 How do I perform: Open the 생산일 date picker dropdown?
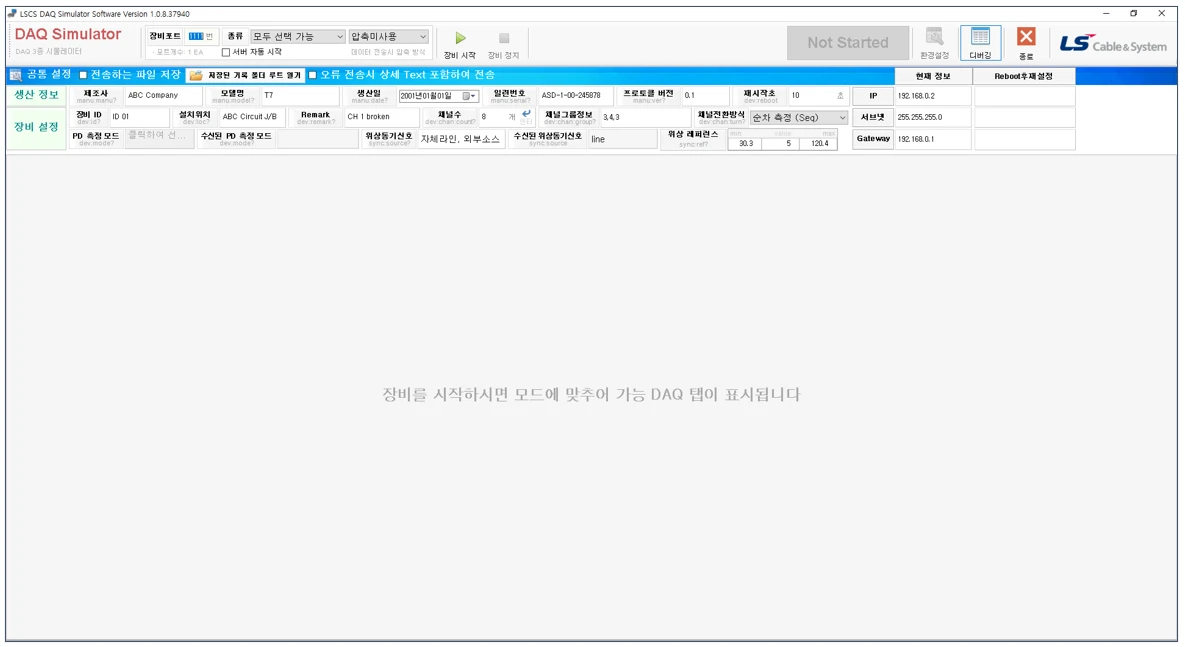pos(469,96)
